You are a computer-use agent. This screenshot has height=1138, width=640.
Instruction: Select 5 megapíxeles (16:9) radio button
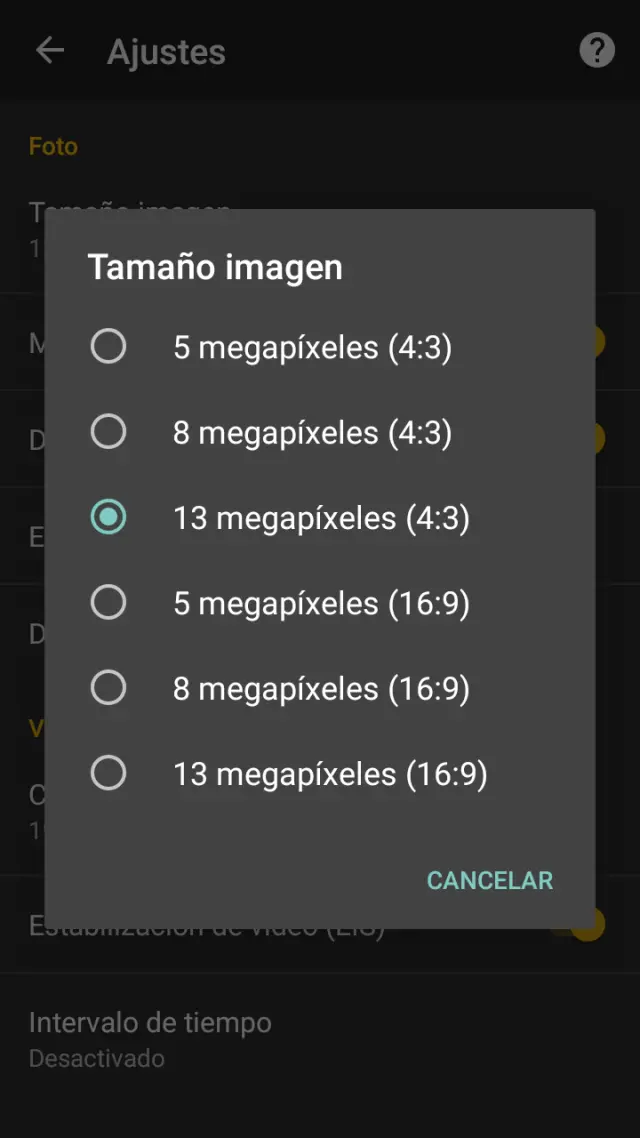pos(108,603)
